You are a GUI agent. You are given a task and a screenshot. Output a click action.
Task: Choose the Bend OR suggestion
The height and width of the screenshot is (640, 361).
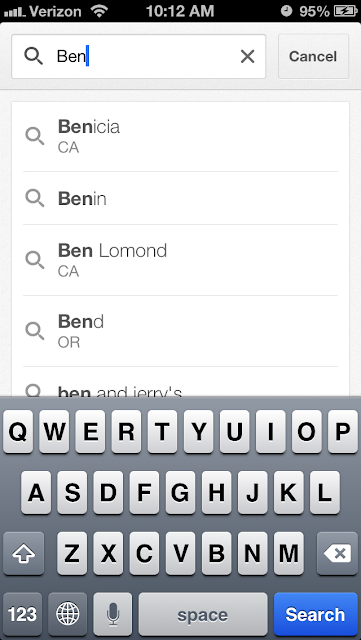180,331
